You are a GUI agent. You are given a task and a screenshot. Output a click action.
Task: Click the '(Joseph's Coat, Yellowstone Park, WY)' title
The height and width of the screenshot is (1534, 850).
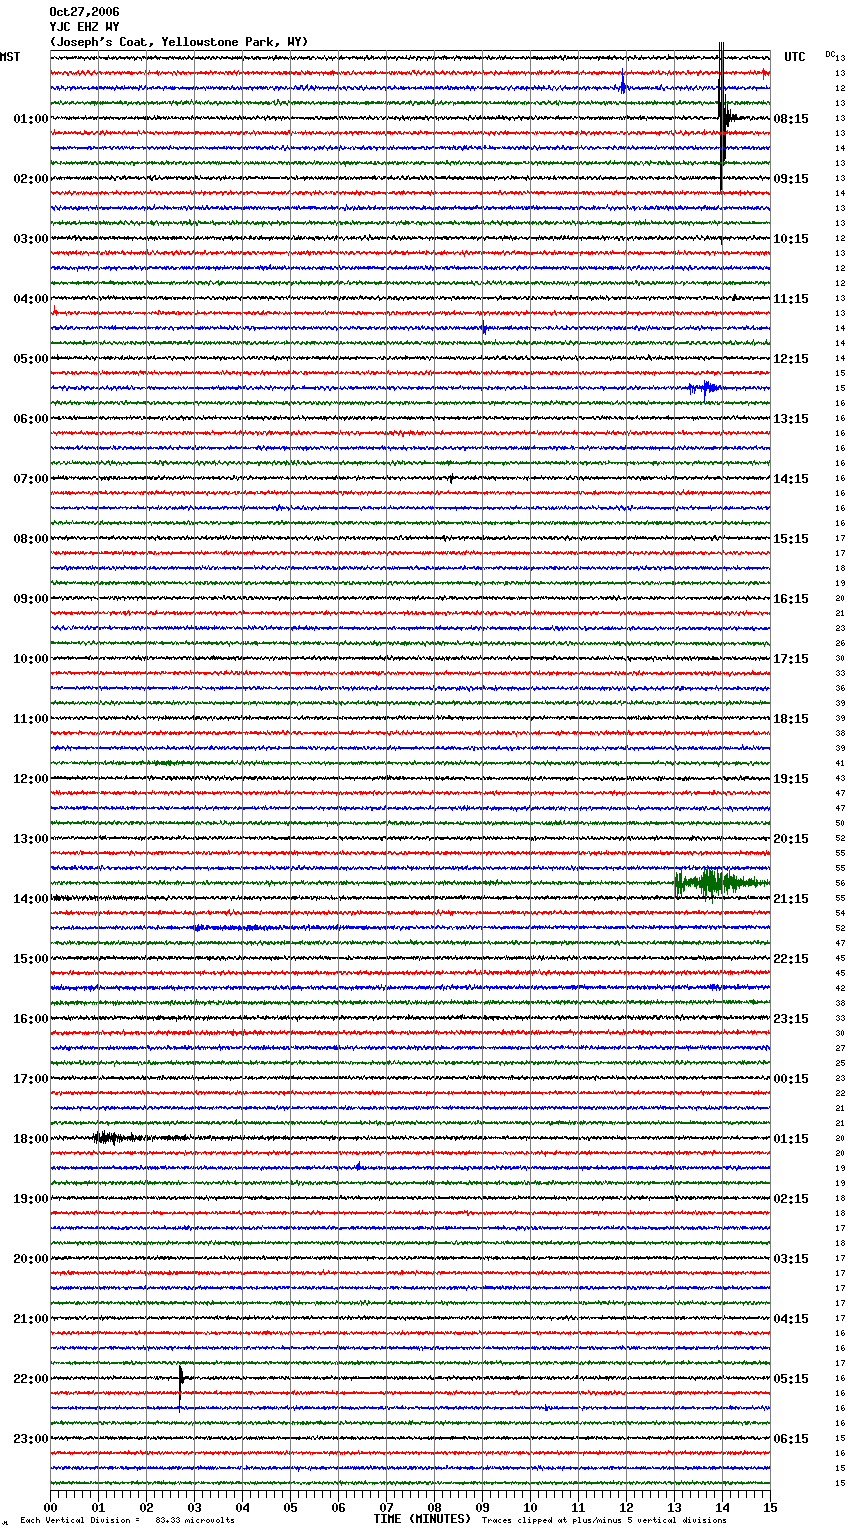pos(179,42)
